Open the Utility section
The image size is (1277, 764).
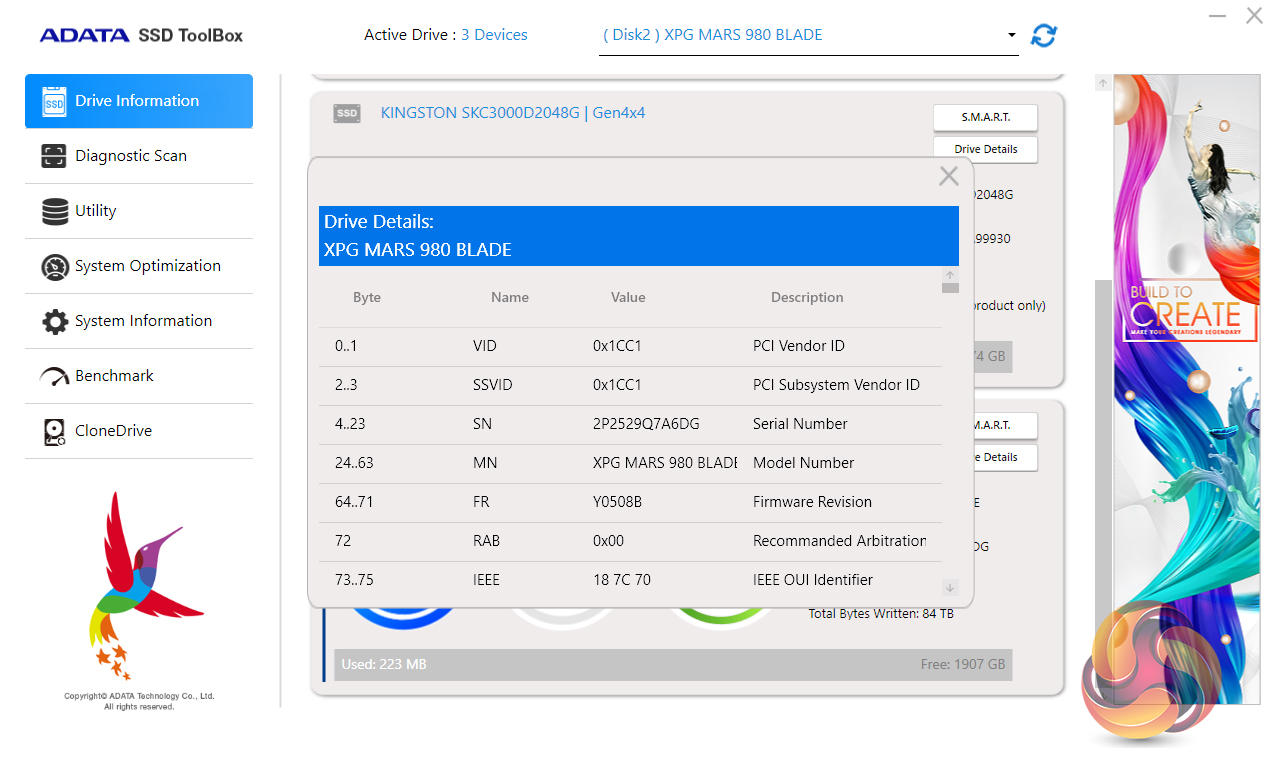139,211
